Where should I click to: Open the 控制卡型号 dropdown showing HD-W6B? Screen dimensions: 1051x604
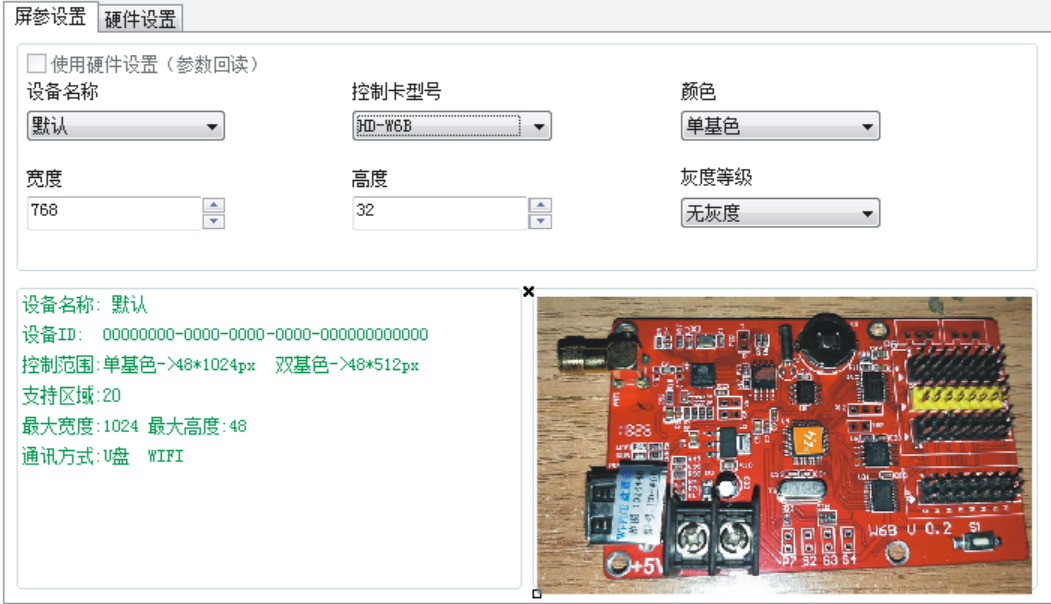coord(452,127)
